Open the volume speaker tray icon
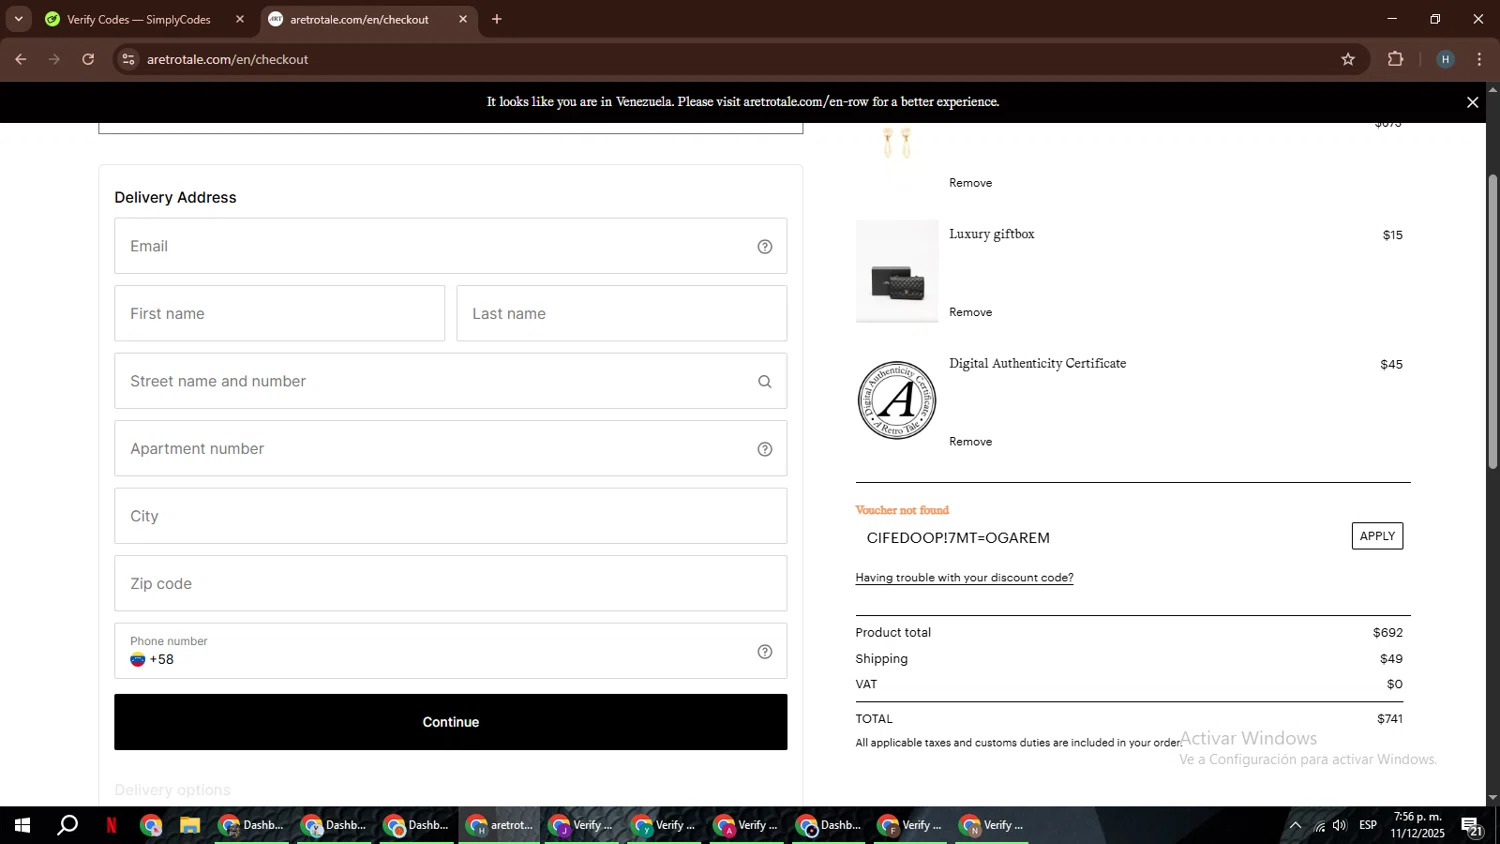 (x=1340, y=826)
